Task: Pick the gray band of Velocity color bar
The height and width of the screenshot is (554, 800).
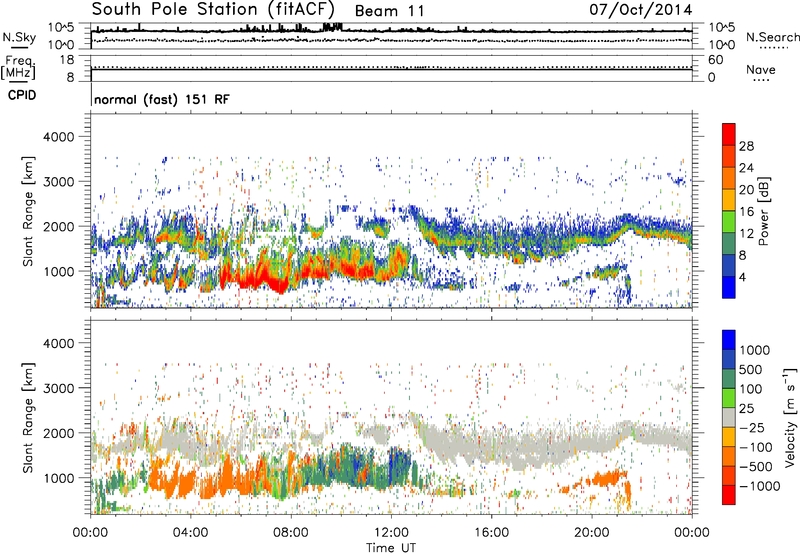Action: [x=729, y=418]
